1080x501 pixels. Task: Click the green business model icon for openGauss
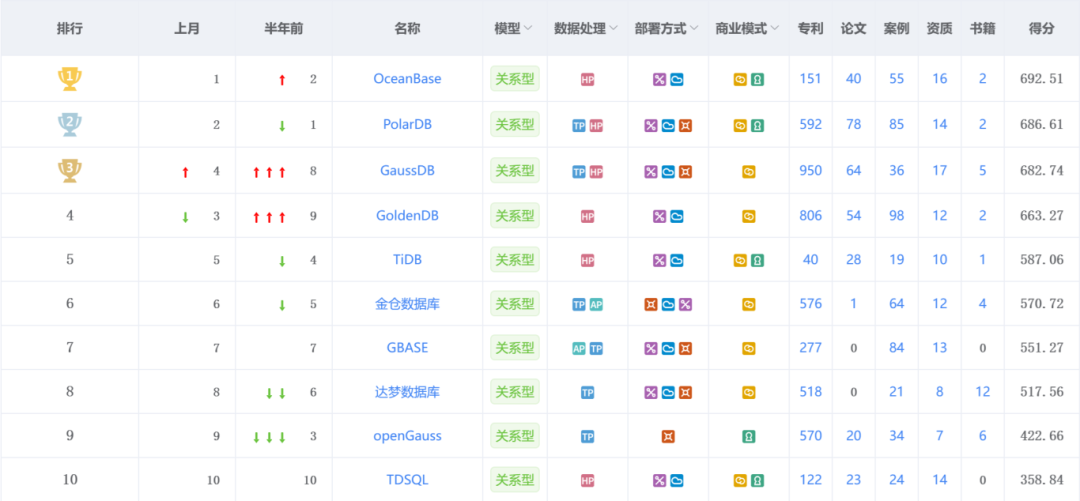pyautogui.click(x=748, y=437)
